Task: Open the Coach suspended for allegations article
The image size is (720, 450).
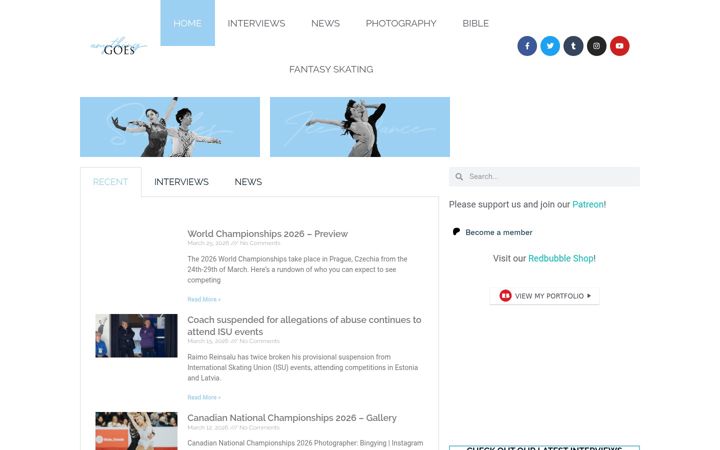Action: pyautogui.click(x=304, y=326)
